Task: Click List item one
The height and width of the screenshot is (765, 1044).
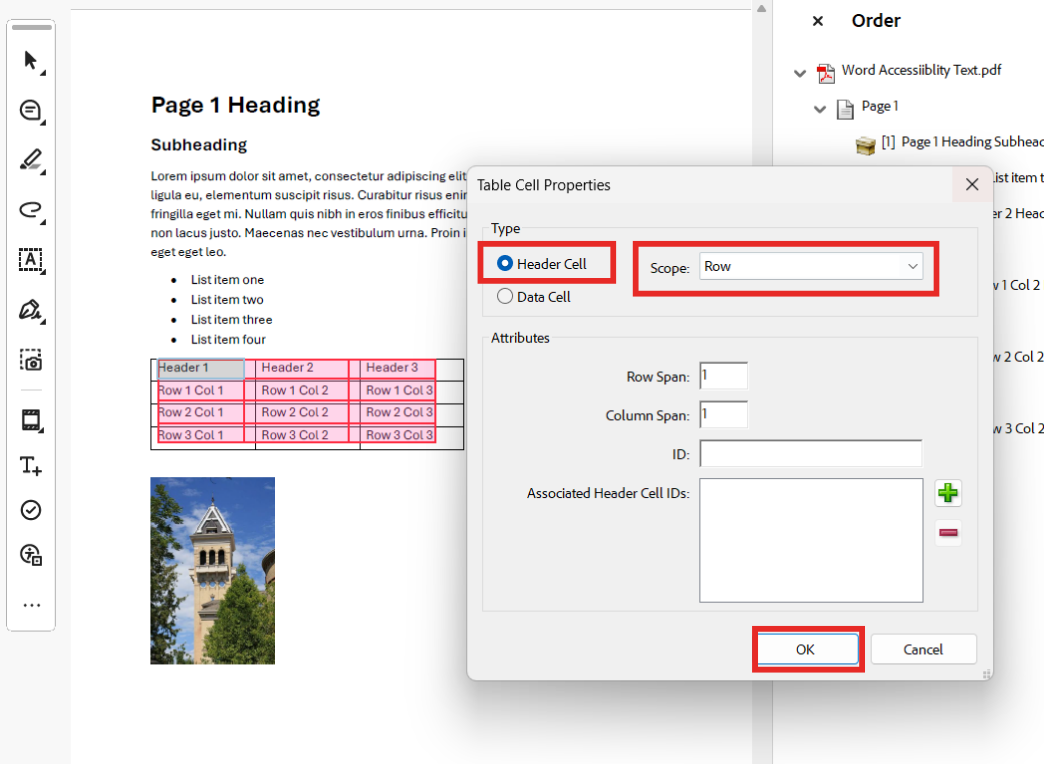Action: pyautogui.click(x=227, y=280)
